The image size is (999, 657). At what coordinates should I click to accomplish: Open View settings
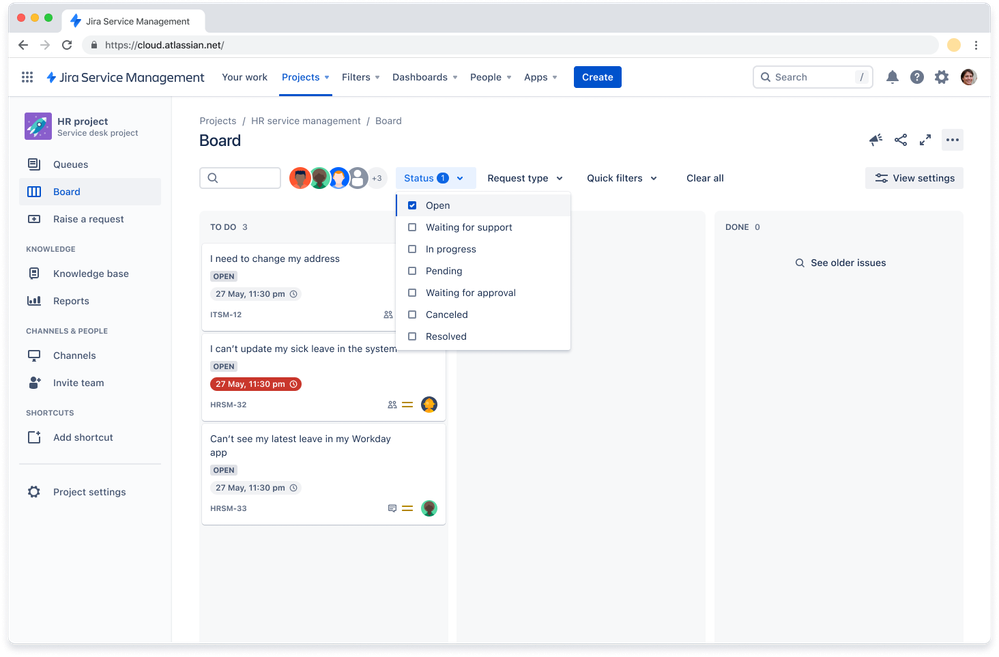914,178
